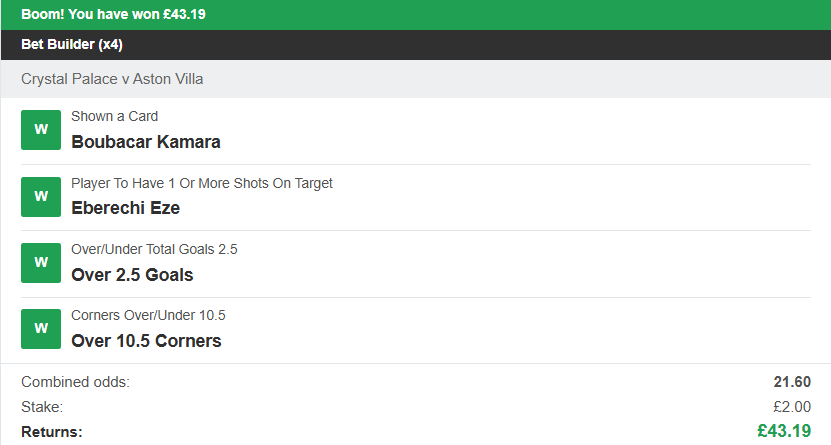Click the W badge beside Over 2.5 Goals
Viewport: 831px width, 445px height.
point(41,263)
